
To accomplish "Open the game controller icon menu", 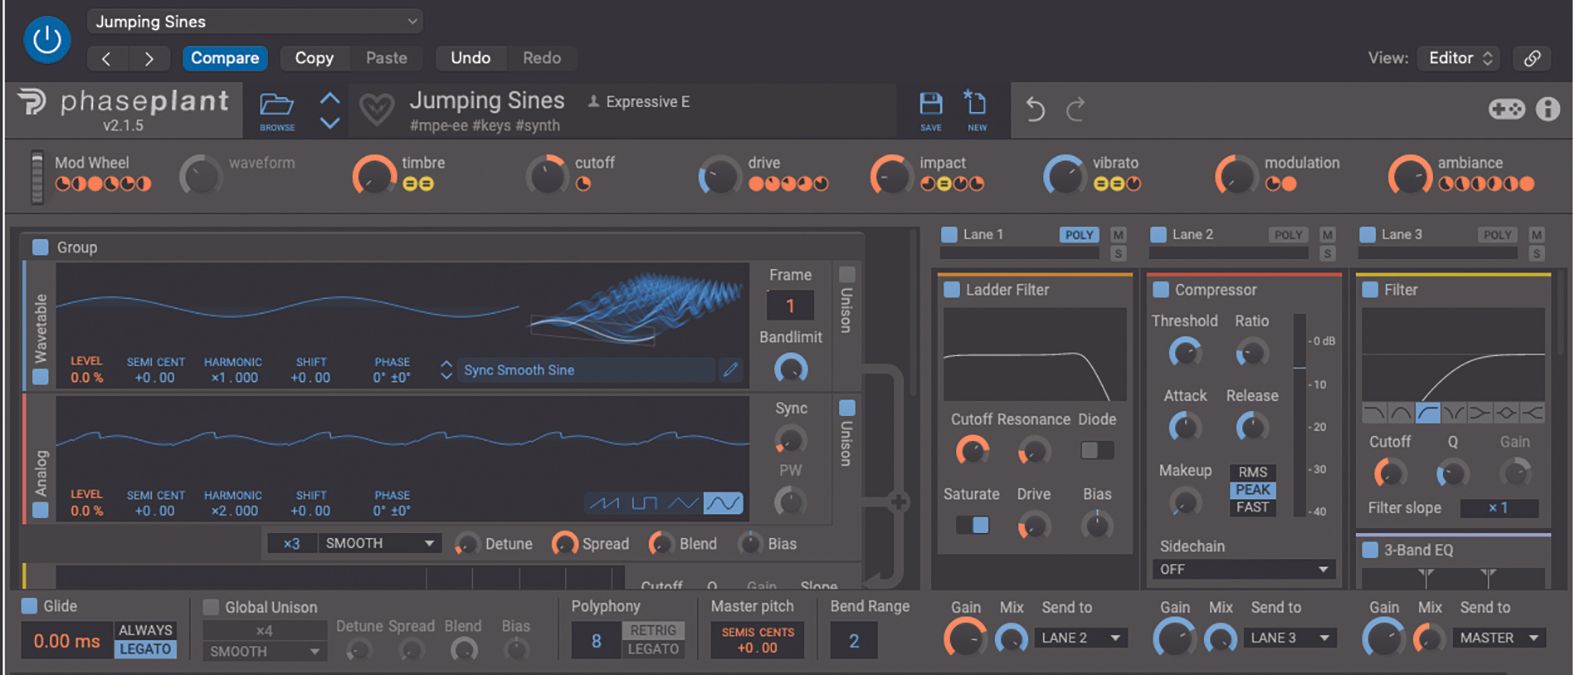I will click(x=1506, y=109).
